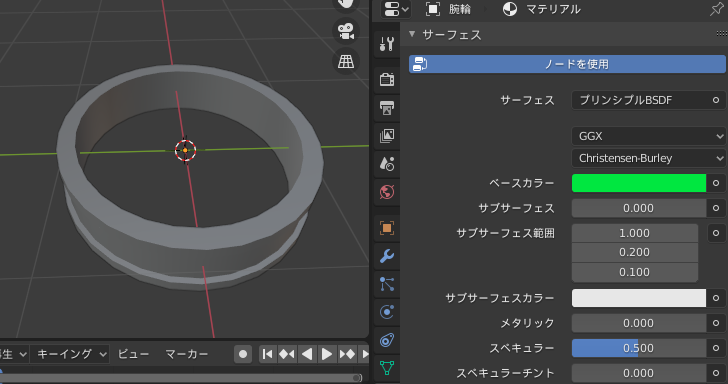Open the green ベースカラー color picker

pyautogui.click(x=639, y=183)
